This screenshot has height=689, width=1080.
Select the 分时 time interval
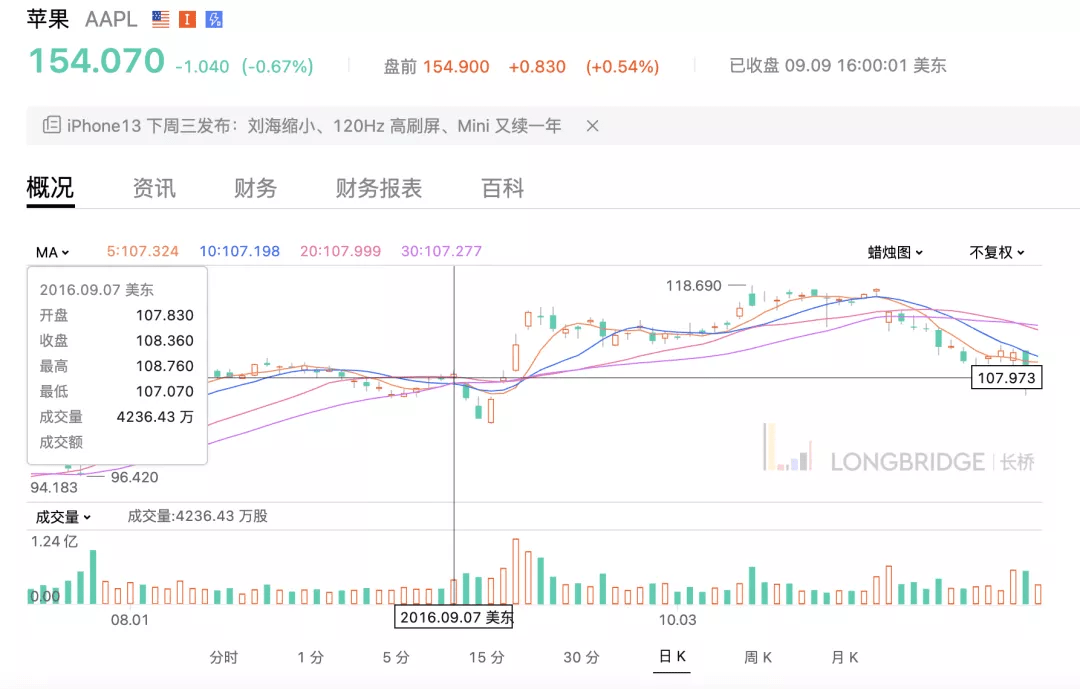(x=224, y=657)
